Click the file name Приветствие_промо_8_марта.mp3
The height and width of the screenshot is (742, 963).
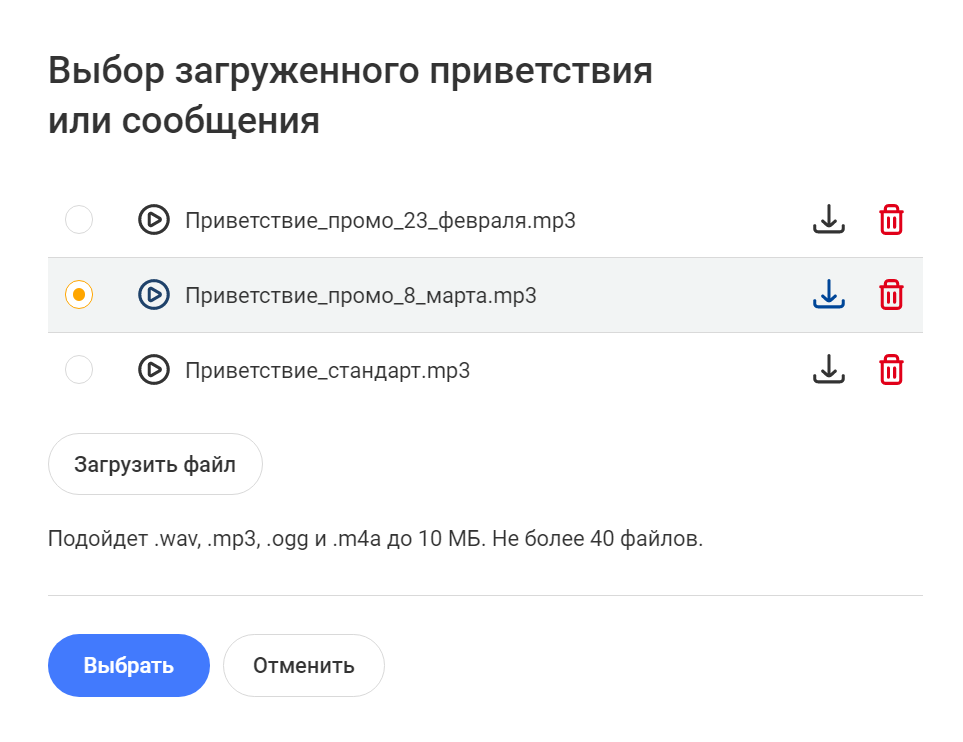tap(361, 295)
